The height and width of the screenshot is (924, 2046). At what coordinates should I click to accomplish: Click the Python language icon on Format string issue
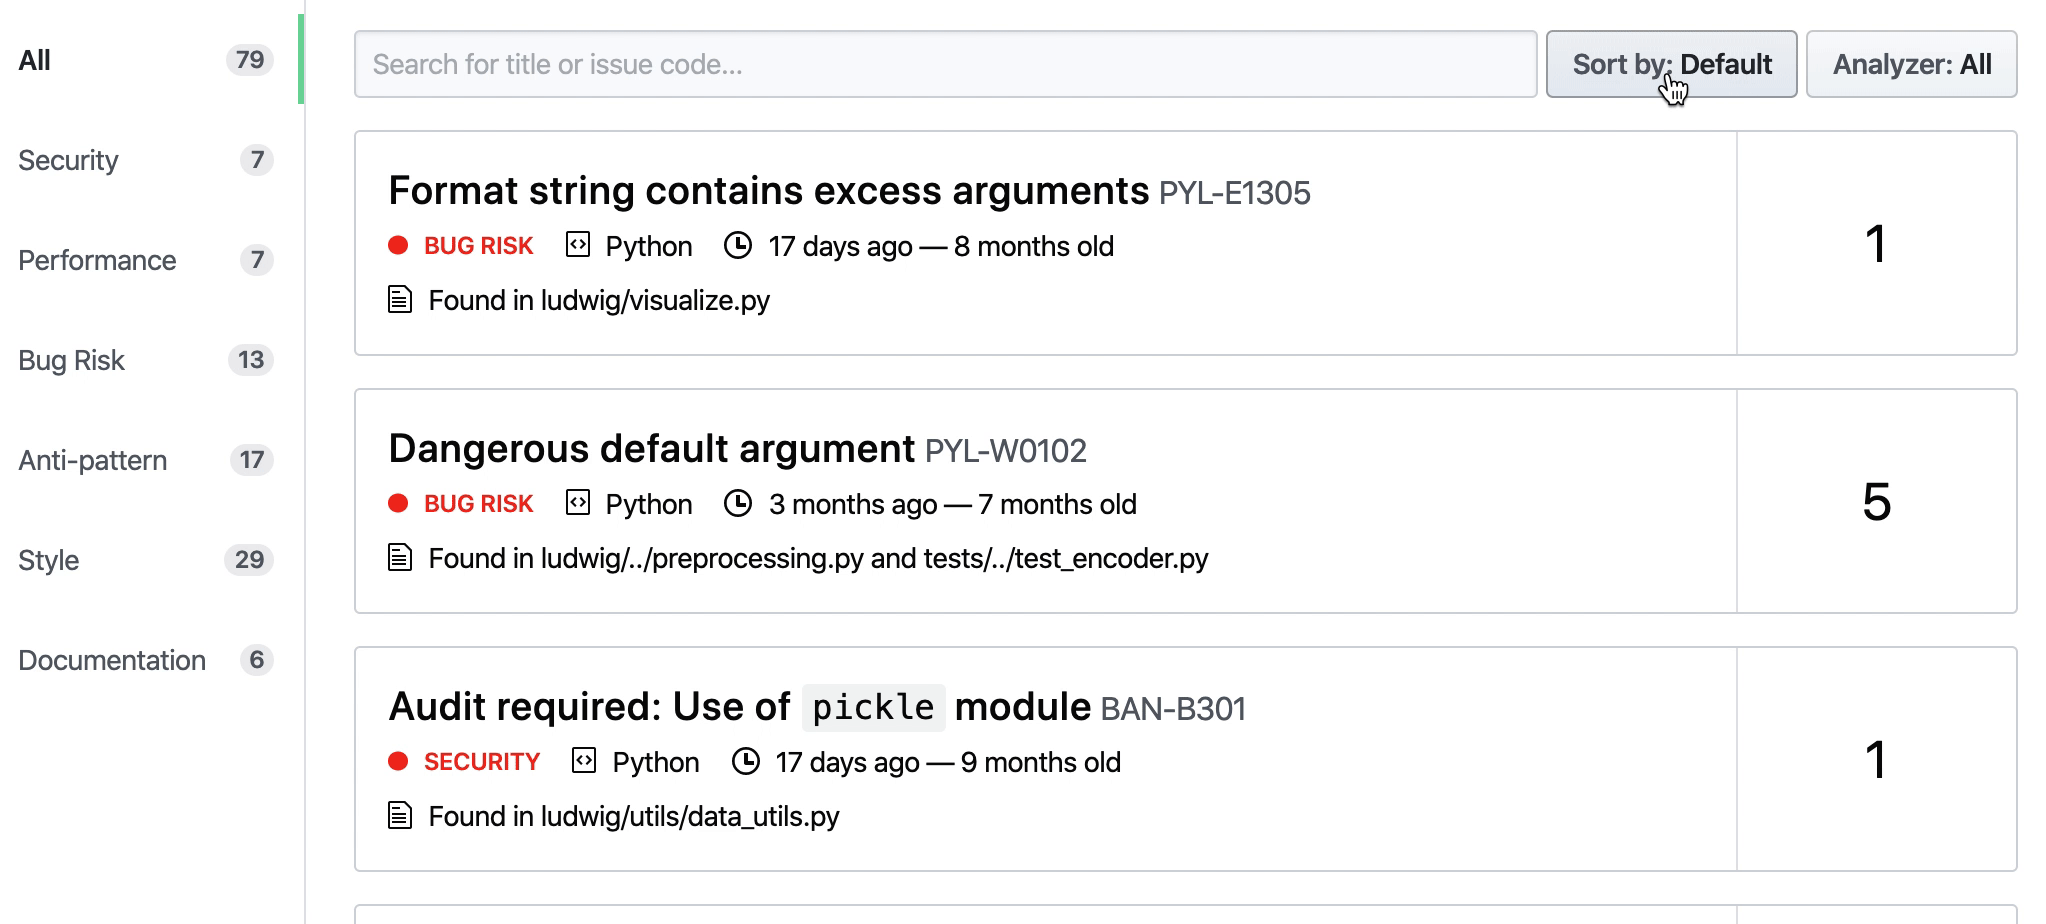click(578, 245)
